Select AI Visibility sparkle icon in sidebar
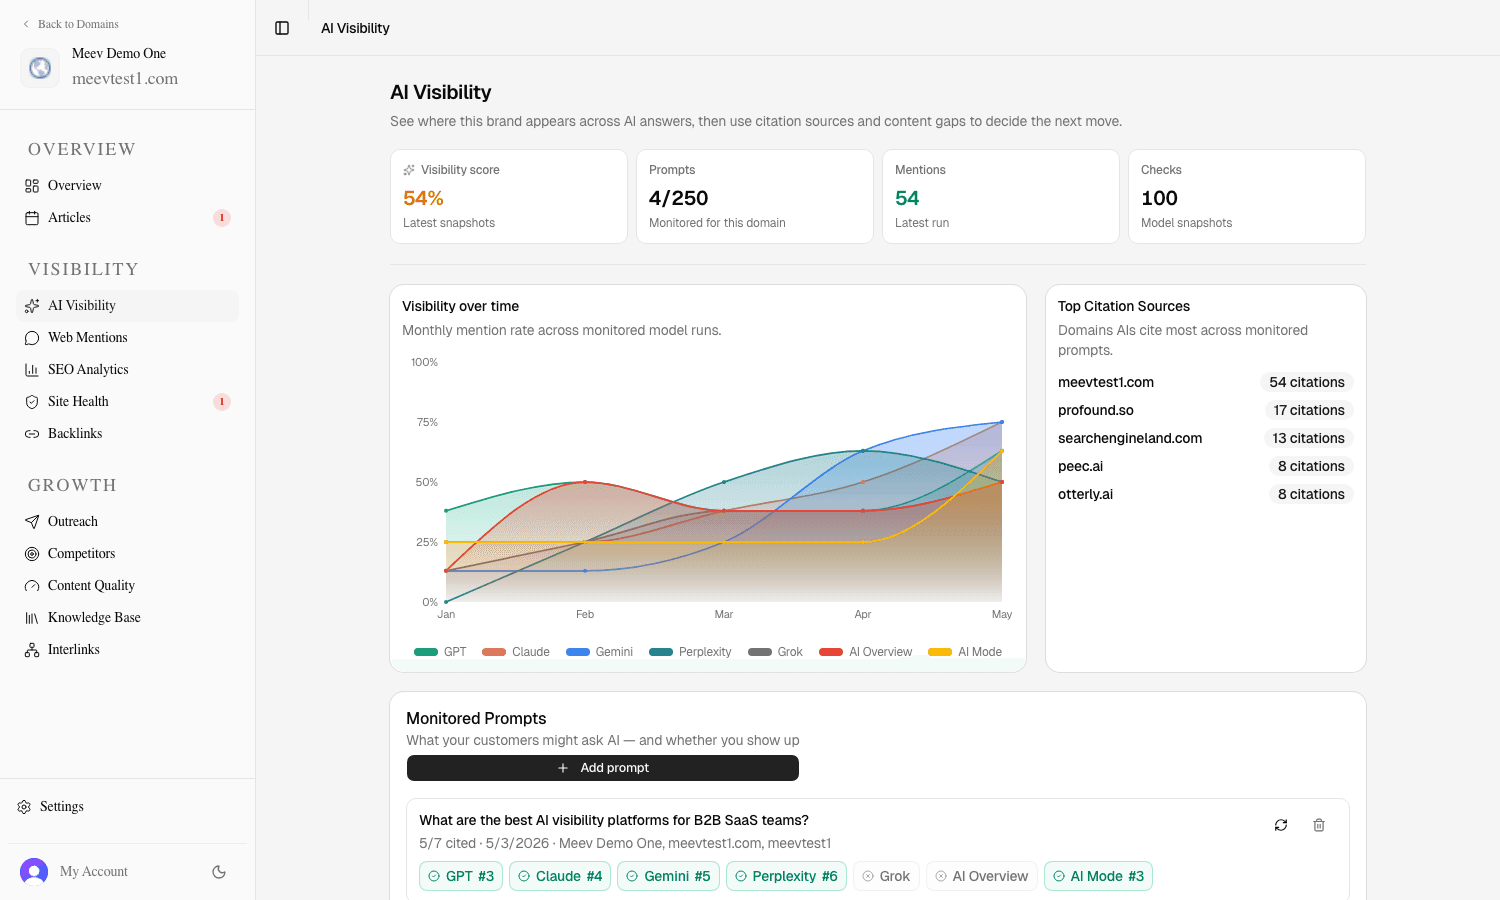This screenshot has height=900, width=1500. pyautogui.click(x=32, y=306)
